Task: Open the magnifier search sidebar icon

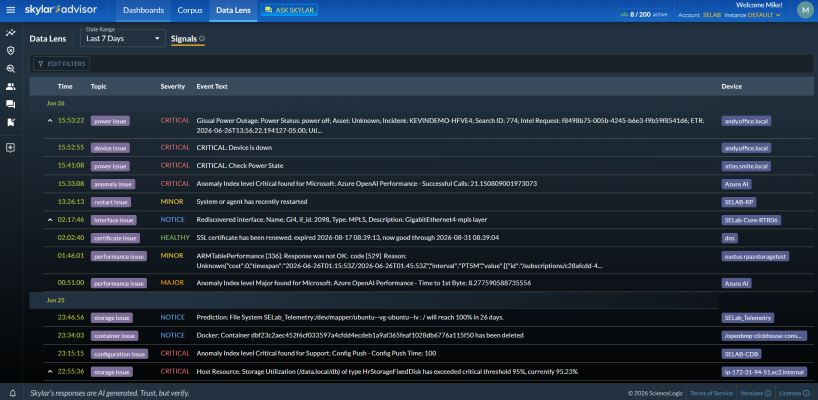Action: pos(10,68)
